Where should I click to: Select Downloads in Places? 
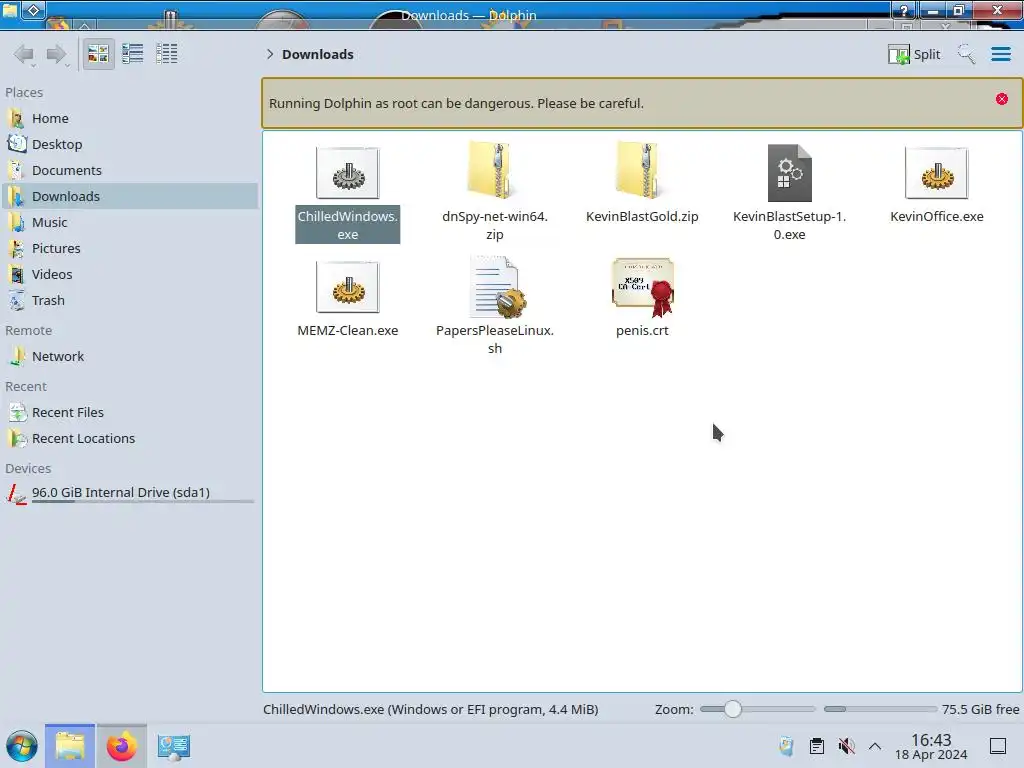tap(130, 197)
